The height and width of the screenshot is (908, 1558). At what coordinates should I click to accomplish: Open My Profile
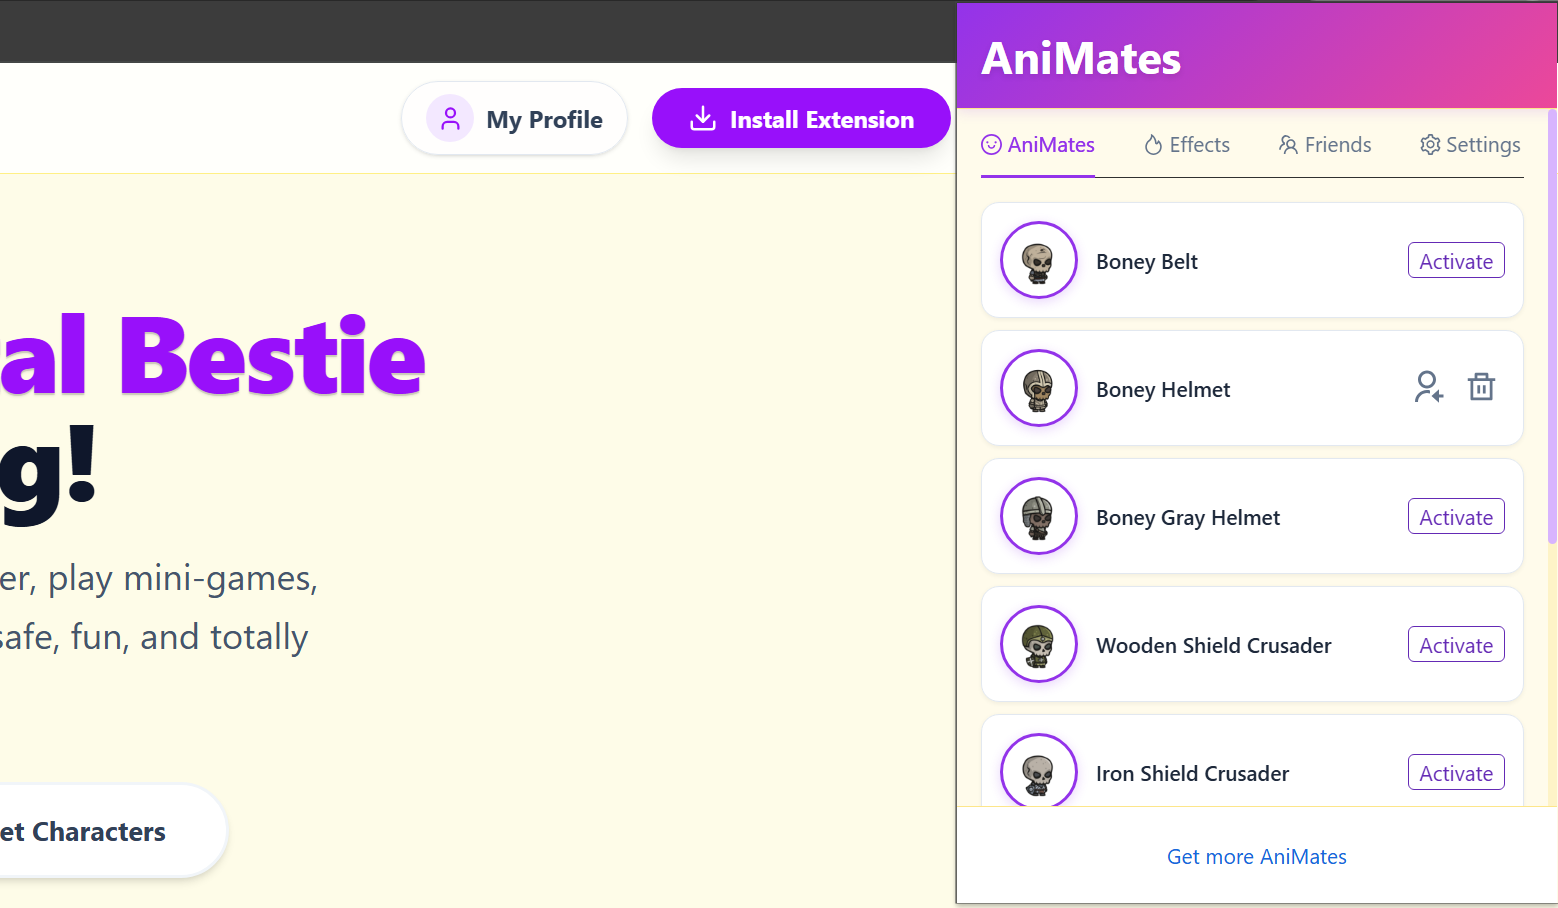pyautogui.click(x=514, y=118)
